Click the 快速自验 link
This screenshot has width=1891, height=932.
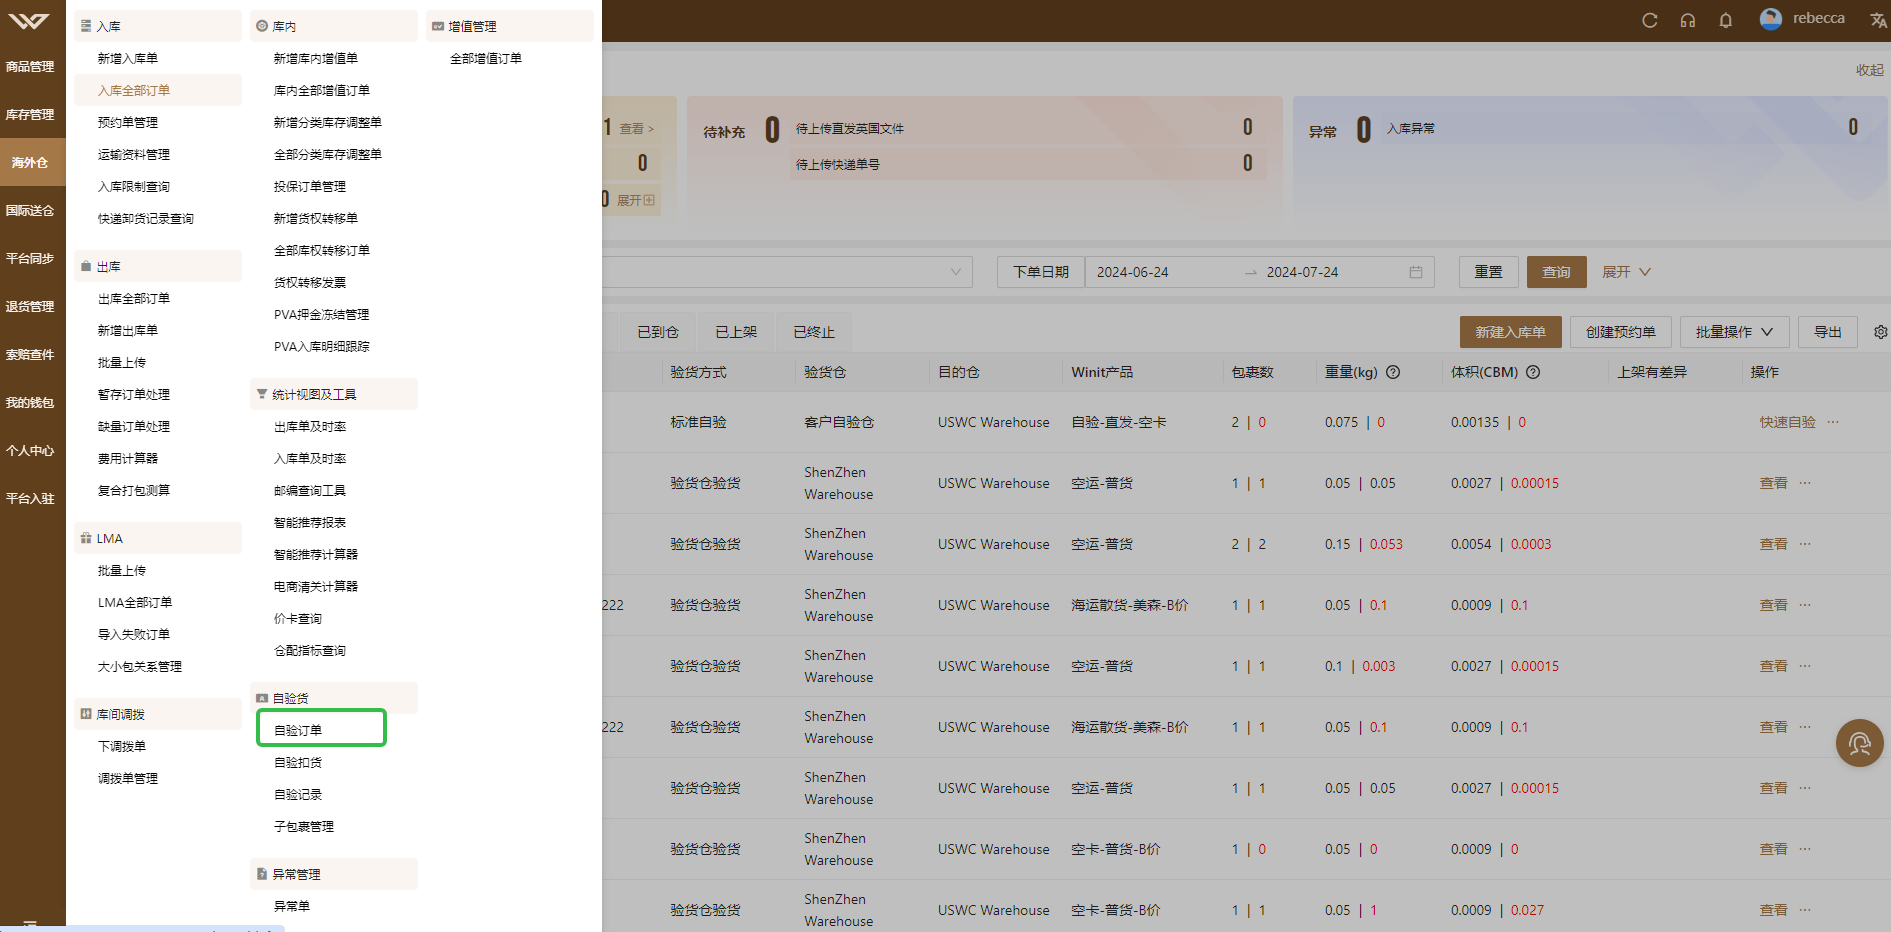tap(1787, 422)
